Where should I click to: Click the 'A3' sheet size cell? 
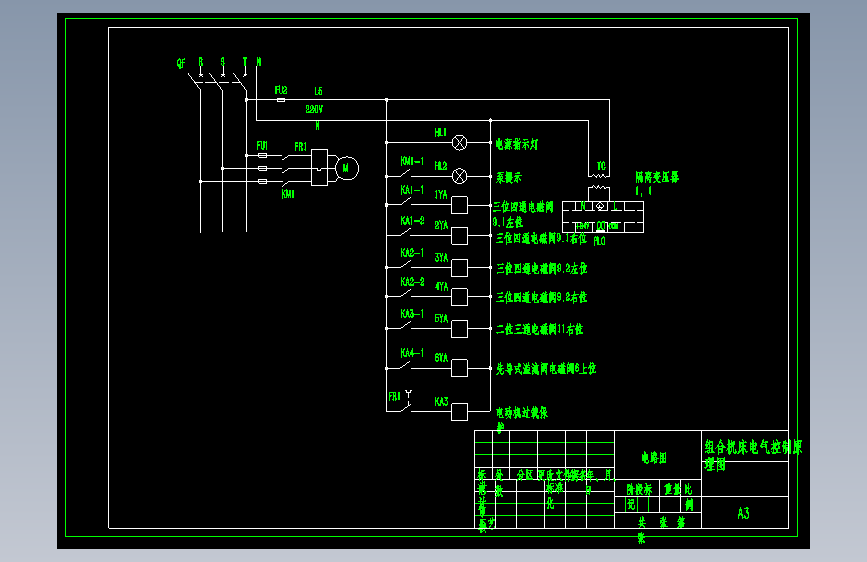pyautogui.click(x=744, y=513)
